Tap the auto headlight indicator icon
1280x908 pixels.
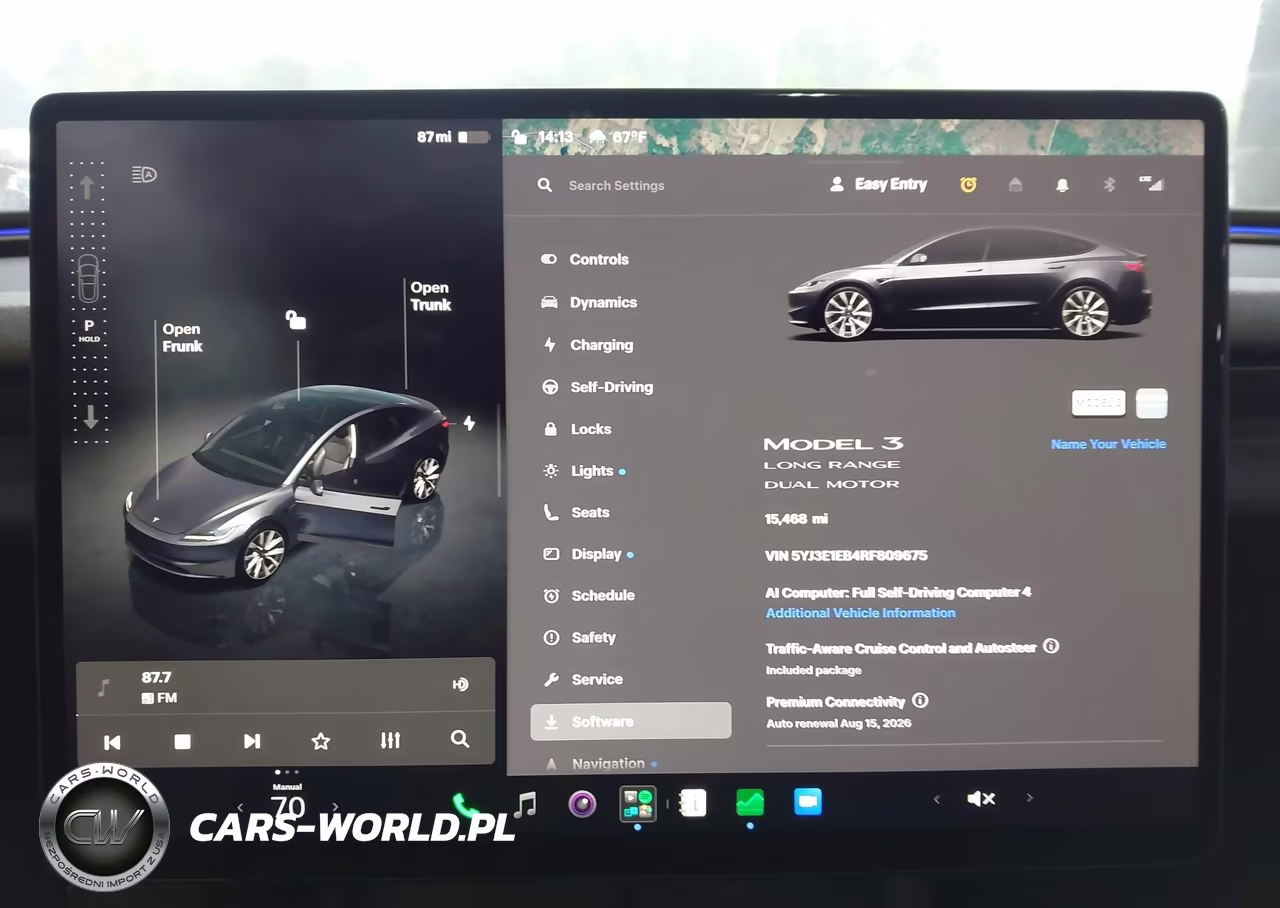(x=145, y=175)
